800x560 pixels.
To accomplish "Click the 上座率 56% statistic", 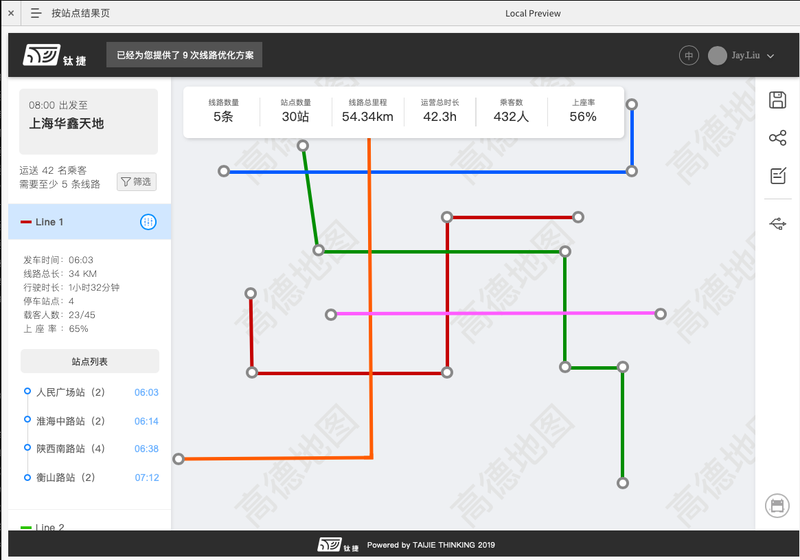I will 583,111.
